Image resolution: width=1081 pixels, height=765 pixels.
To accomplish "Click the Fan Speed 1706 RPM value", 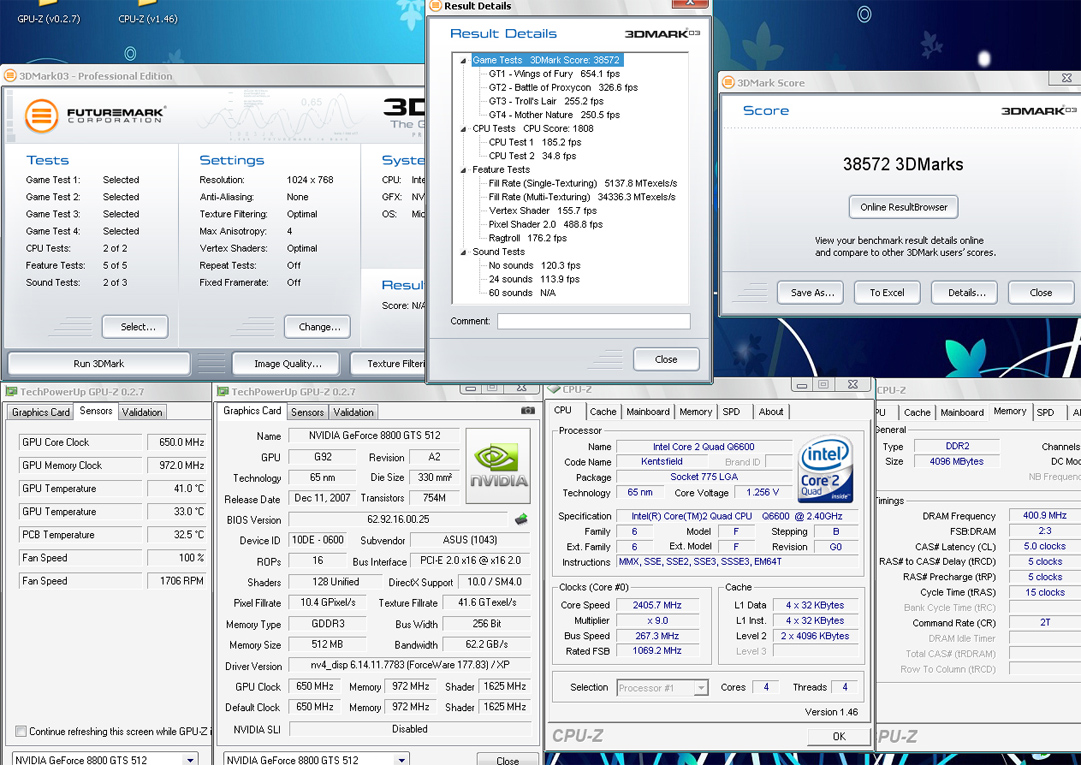I will click(x=176, y=581).
